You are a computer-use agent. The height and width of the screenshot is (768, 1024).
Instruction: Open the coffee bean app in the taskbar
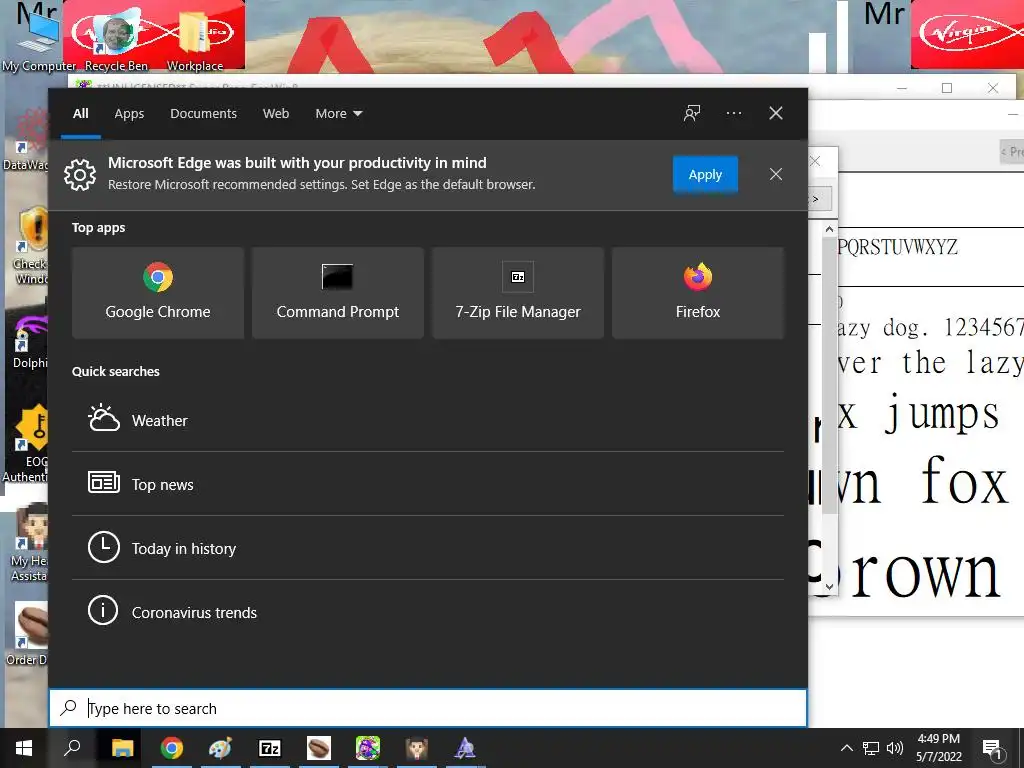pos(319,748)
